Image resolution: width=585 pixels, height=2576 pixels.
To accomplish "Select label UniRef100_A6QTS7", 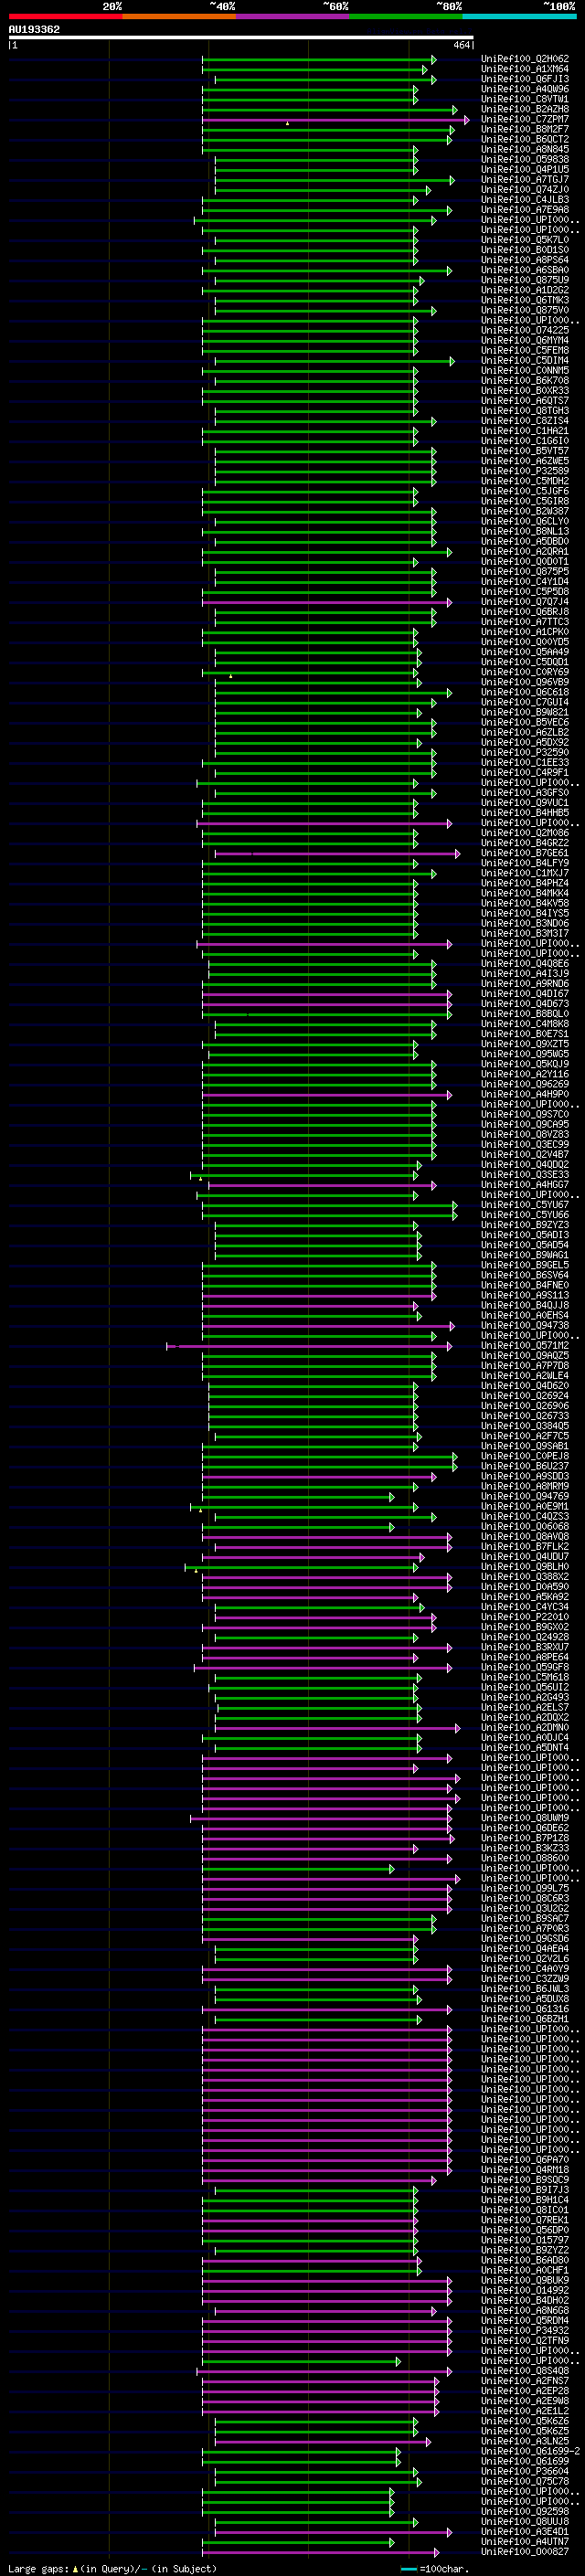I will click(524, 400).
